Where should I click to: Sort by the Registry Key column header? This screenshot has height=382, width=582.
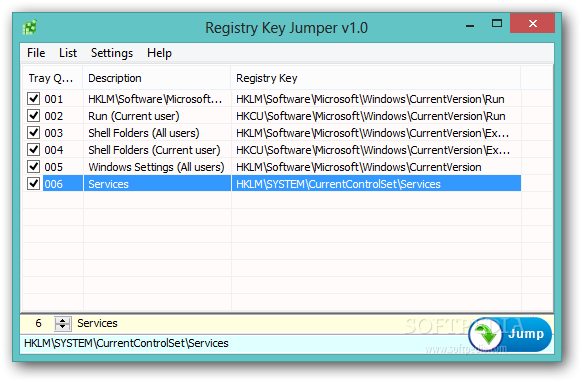tap(376, 78)
